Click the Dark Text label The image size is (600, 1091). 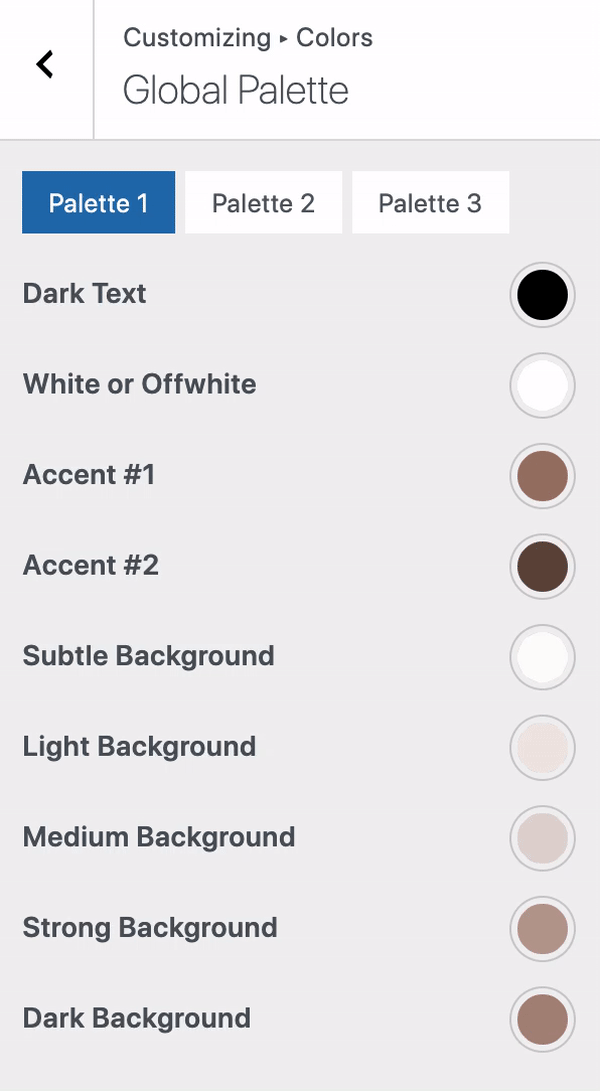tap(84, 294)
